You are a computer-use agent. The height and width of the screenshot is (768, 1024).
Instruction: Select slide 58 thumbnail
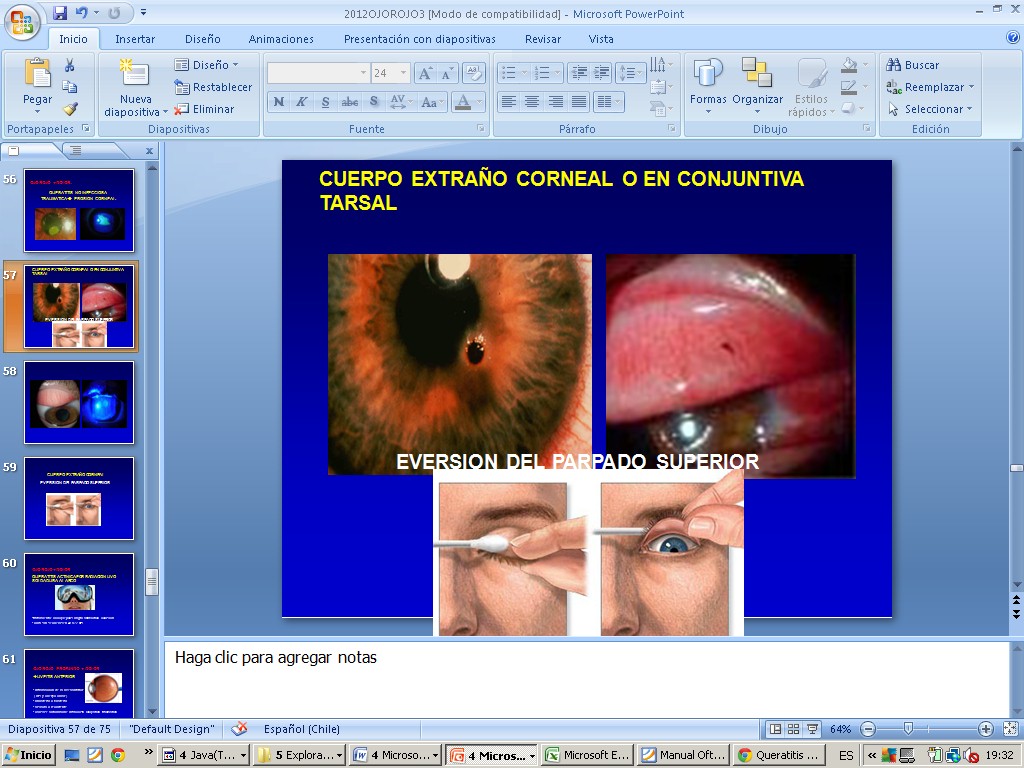coord(79,402)
